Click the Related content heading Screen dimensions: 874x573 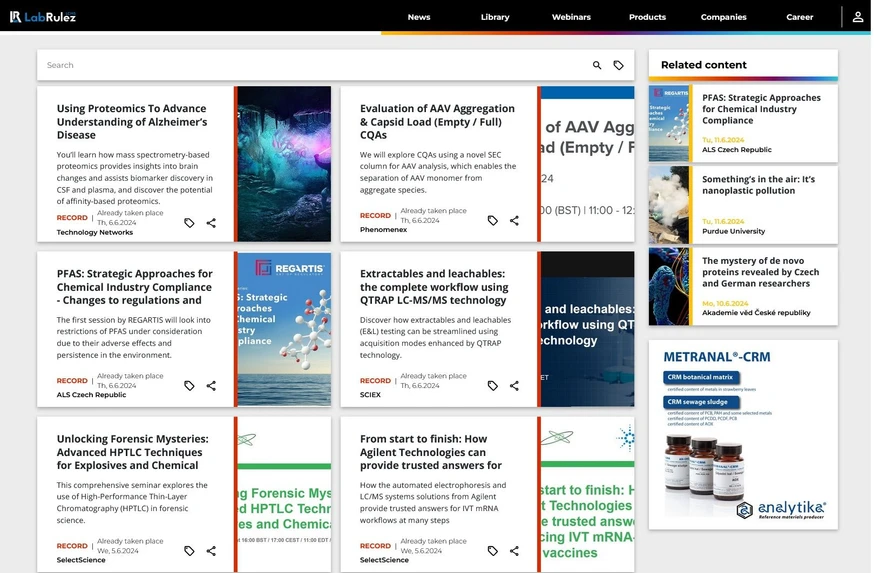click(x=703, y=65)
